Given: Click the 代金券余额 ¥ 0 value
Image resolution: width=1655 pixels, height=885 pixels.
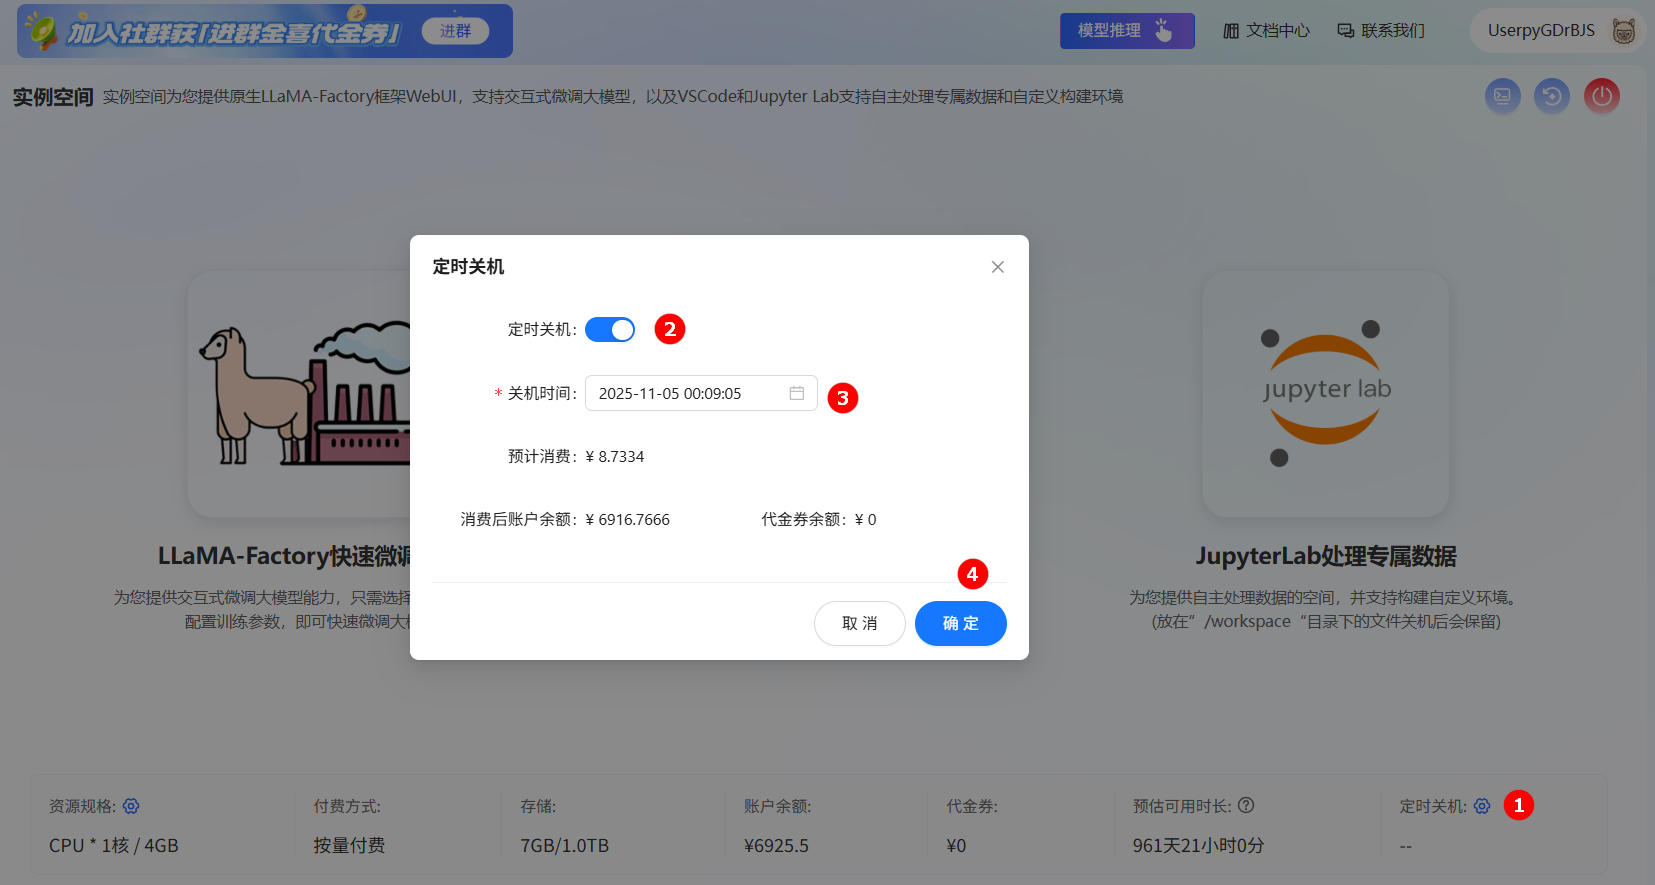Looking at the screenshot, I should [866, 520].
